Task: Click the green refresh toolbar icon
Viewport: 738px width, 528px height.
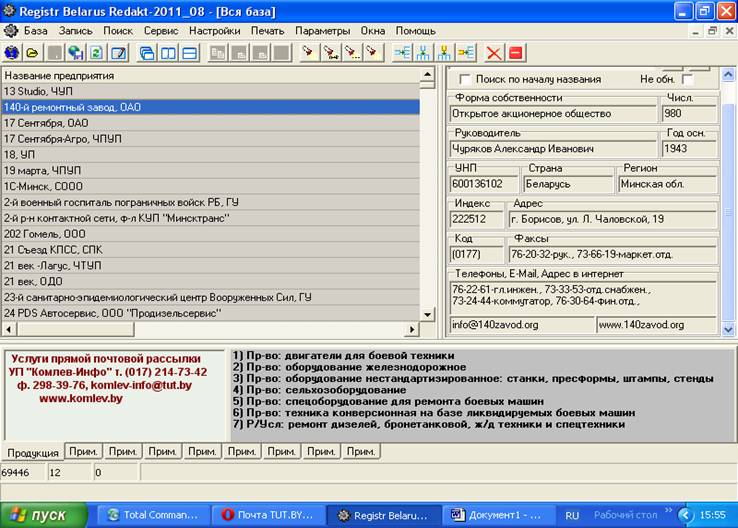Action: (x=97, y=52)
